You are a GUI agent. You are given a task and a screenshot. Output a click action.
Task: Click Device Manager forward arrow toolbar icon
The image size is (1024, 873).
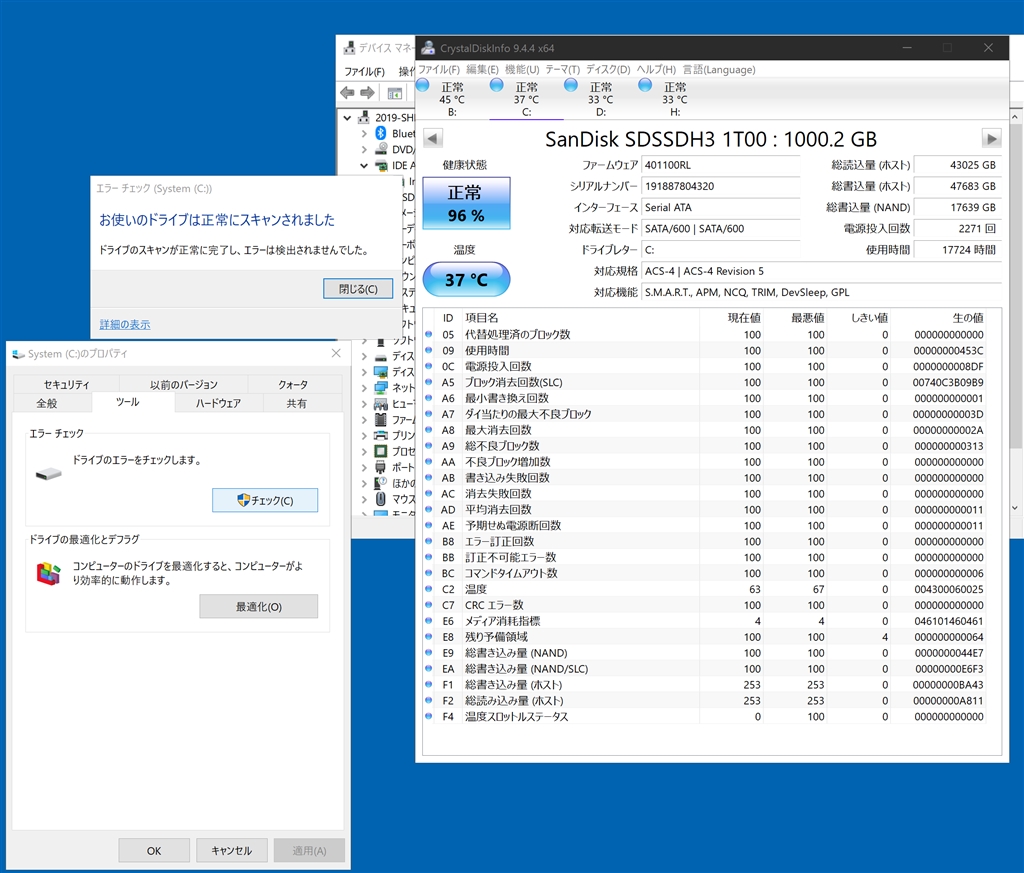[x=367, y=93]
